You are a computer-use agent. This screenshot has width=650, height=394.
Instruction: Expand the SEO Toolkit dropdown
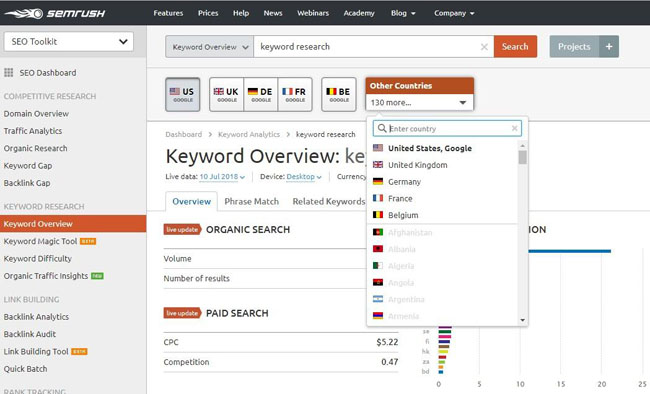[x=69, y=41]
